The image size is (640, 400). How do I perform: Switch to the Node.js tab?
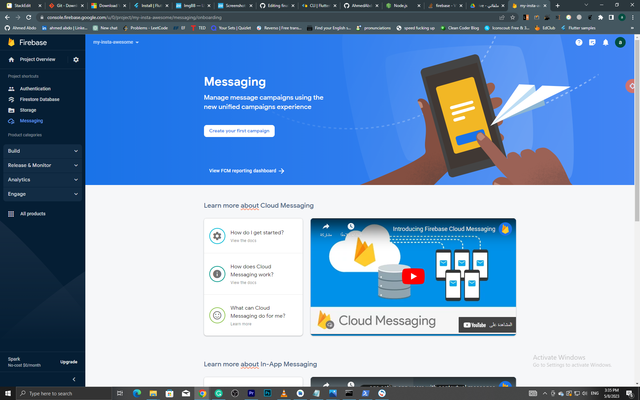pyautogui.click(x=402, y=6)
